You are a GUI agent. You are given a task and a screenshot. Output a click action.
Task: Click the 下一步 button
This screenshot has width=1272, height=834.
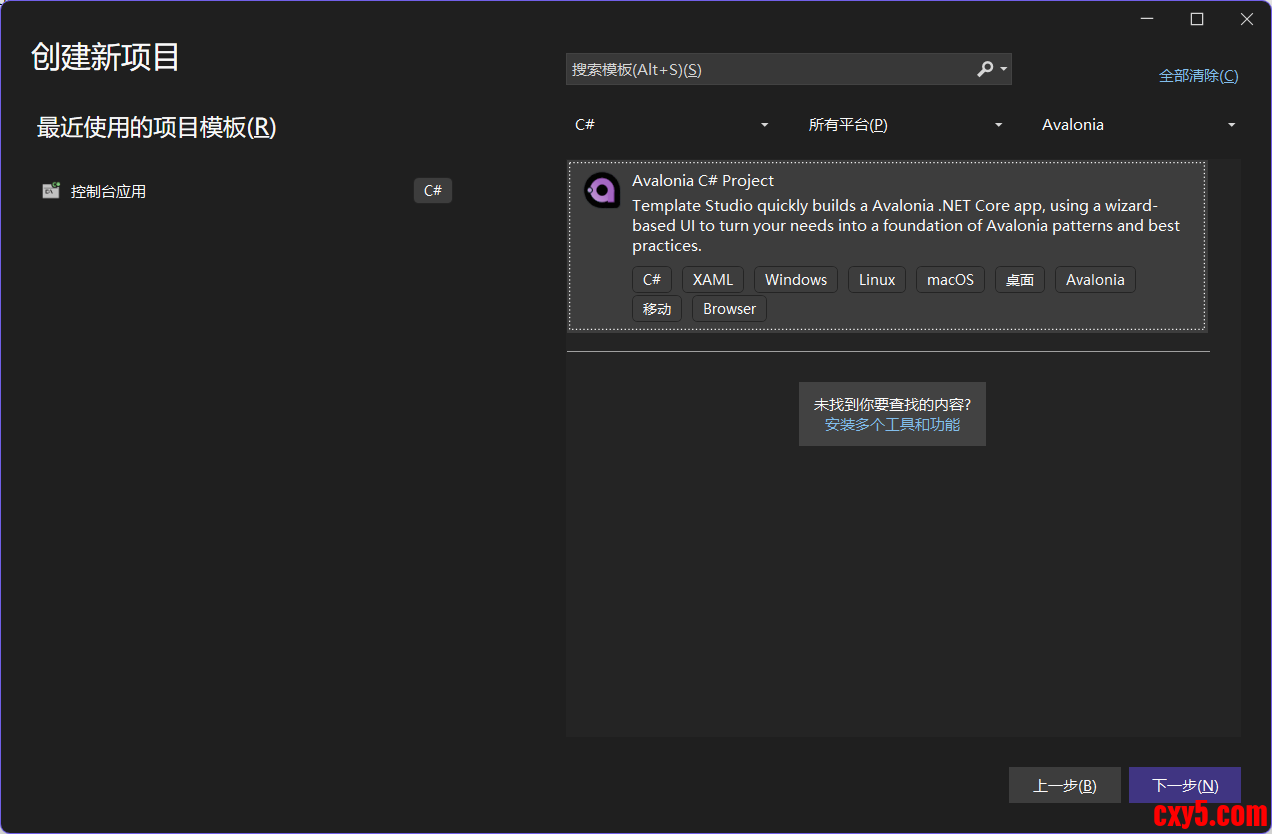click(x=1185, y=785)
